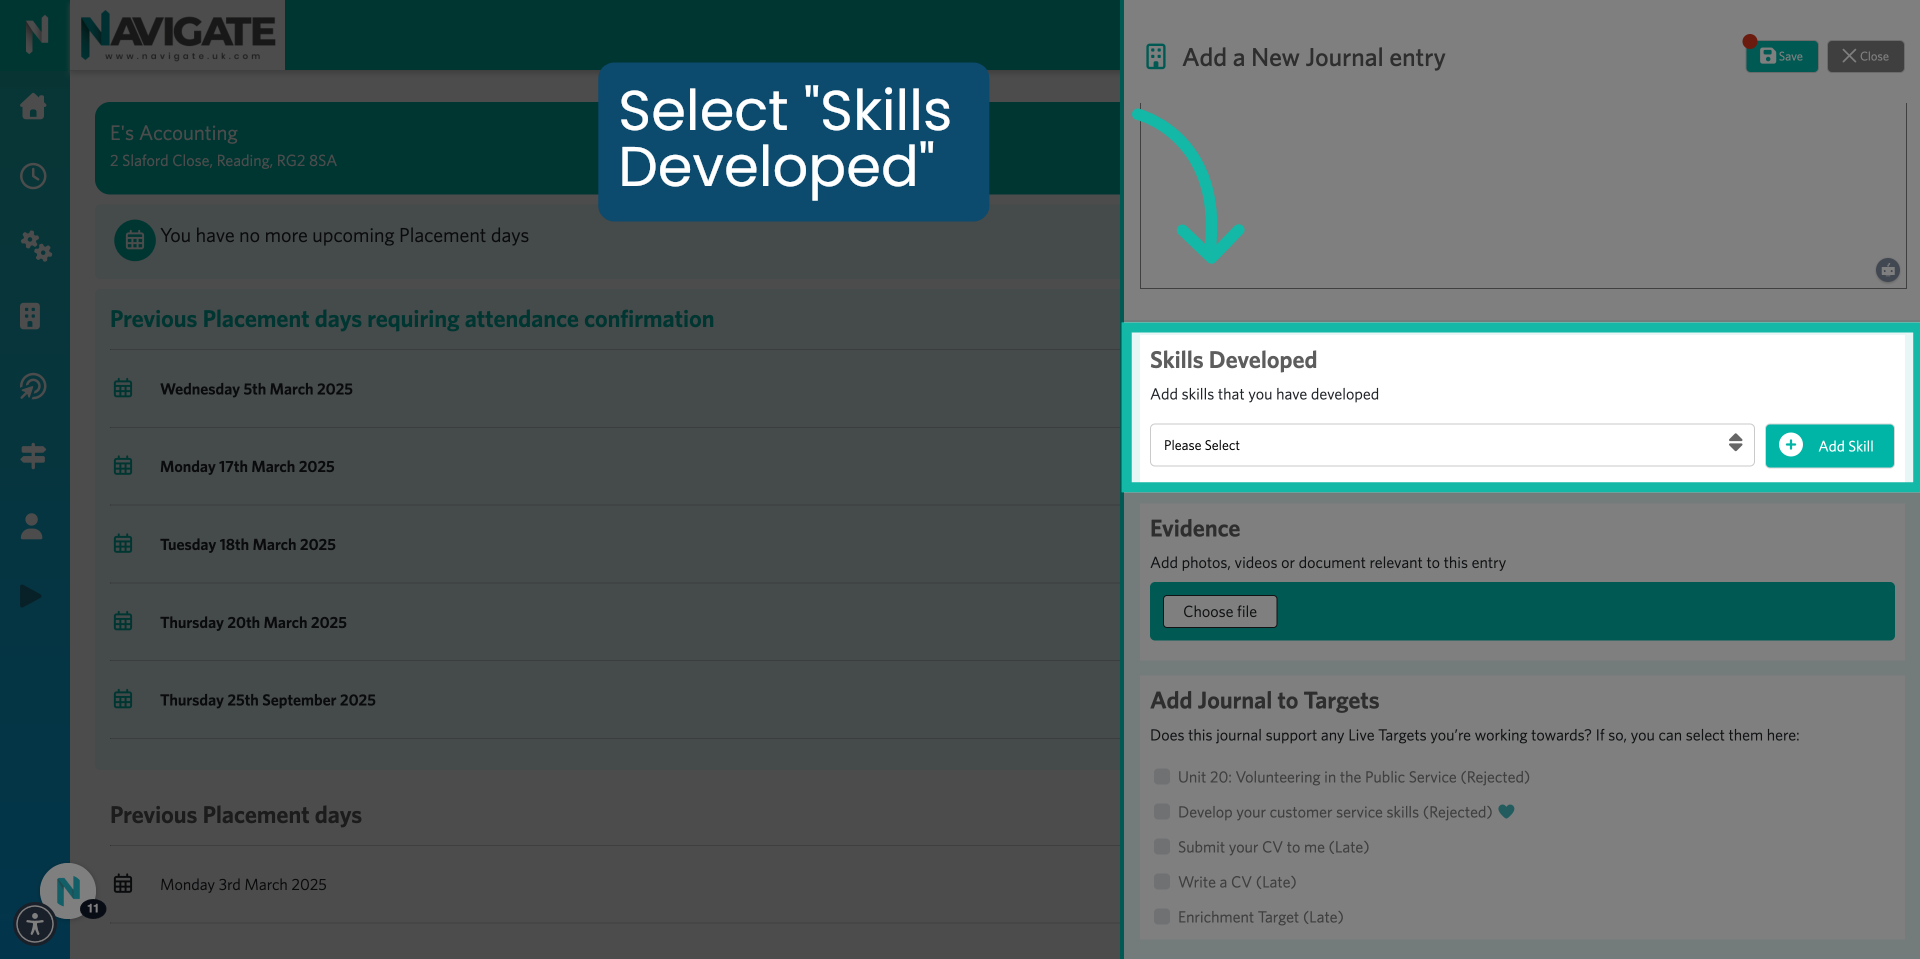Select the clock history icon in sidebar
Image resolution: width=1920 pixels, height=959 pixels.
[x=33, y=176]
